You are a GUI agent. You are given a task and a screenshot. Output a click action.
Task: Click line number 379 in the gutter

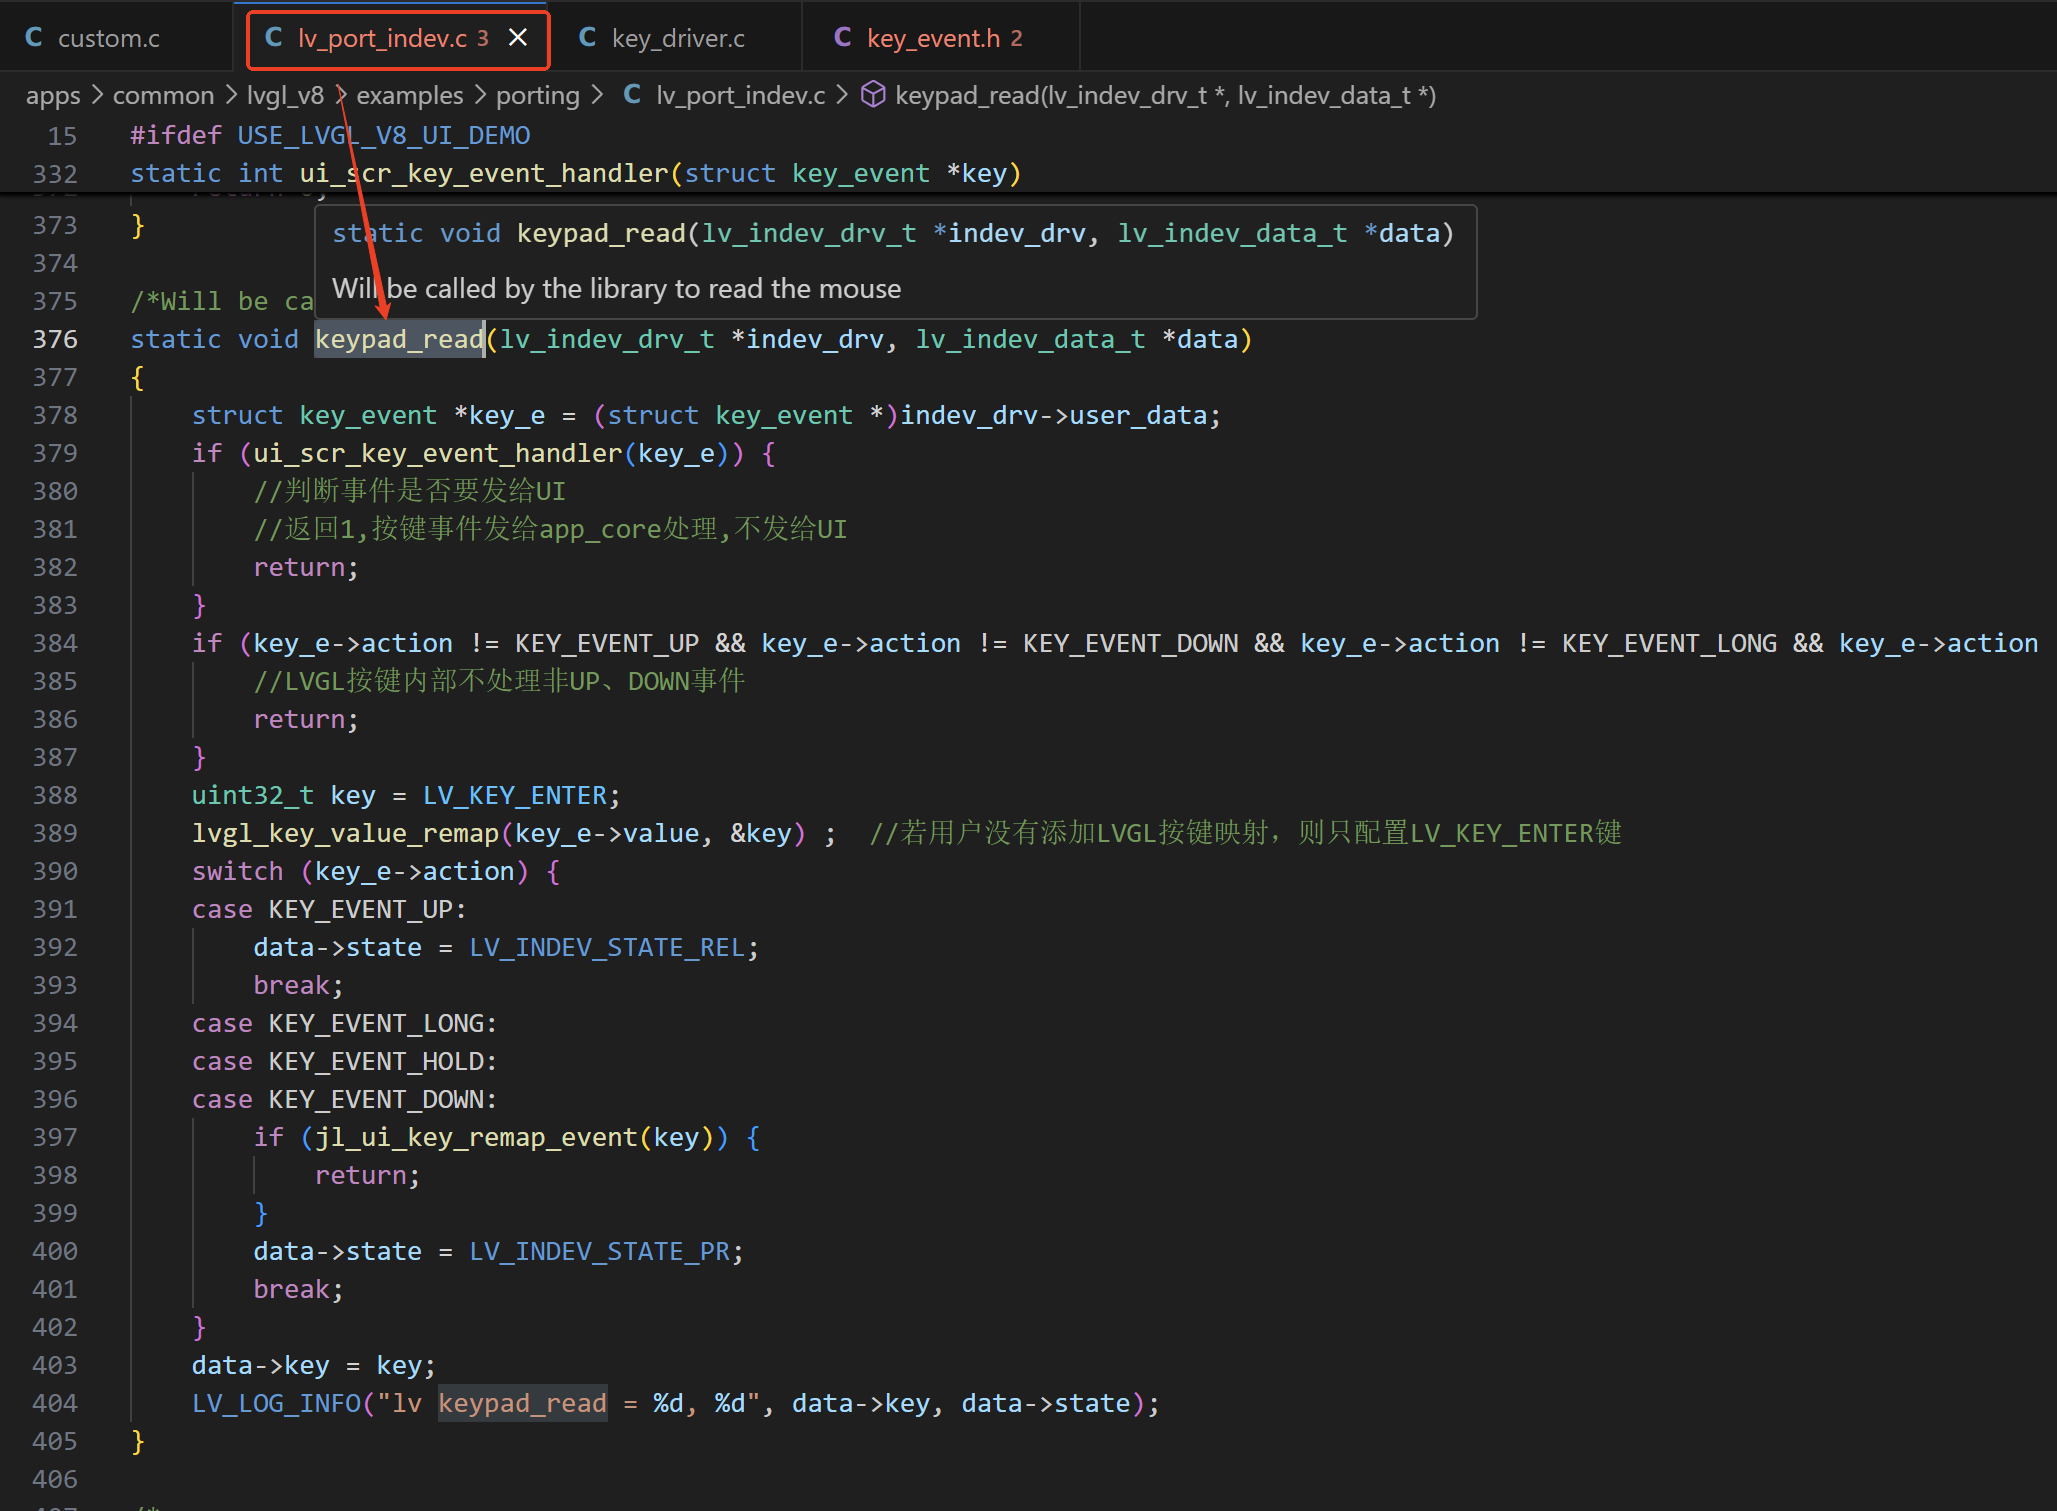click(55, 454)
